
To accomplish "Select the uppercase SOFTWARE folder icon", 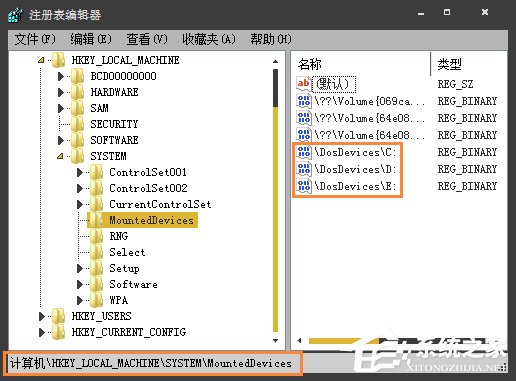I will 78,140.
